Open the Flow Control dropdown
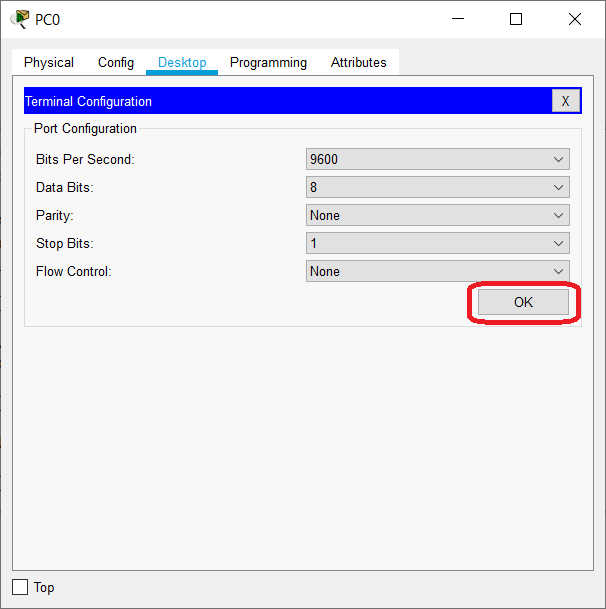The width and height of the screenshot is (606, 609). click(438, 271)
